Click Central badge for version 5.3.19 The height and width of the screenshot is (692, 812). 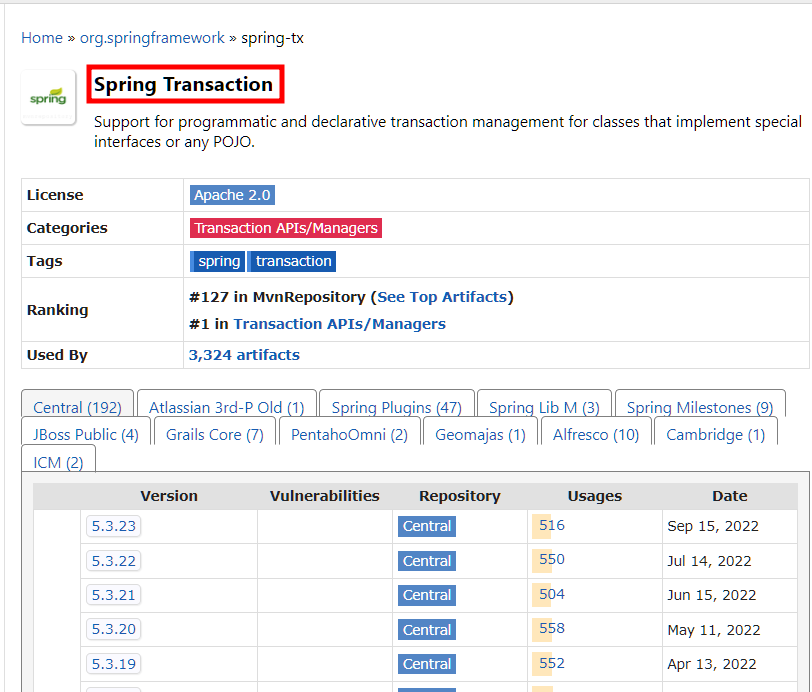click(x=427, y=664)
